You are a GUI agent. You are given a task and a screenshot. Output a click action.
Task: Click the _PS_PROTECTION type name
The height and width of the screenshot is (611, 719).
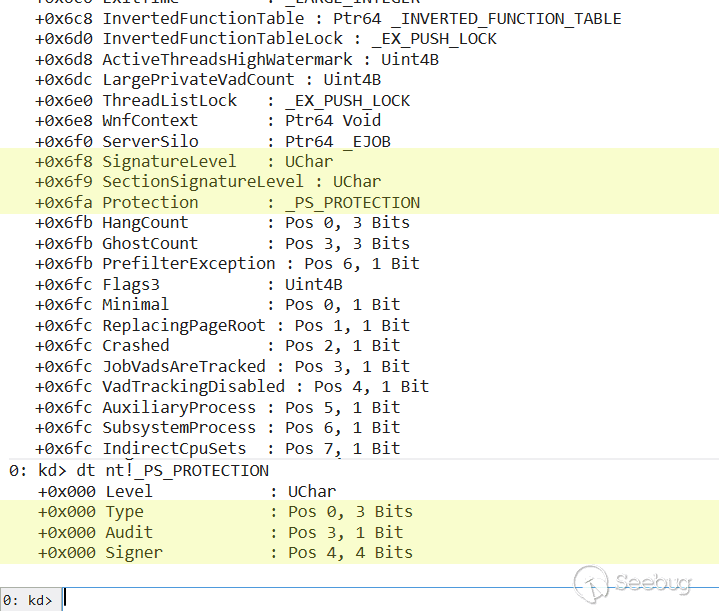click(x=353, y=202)
